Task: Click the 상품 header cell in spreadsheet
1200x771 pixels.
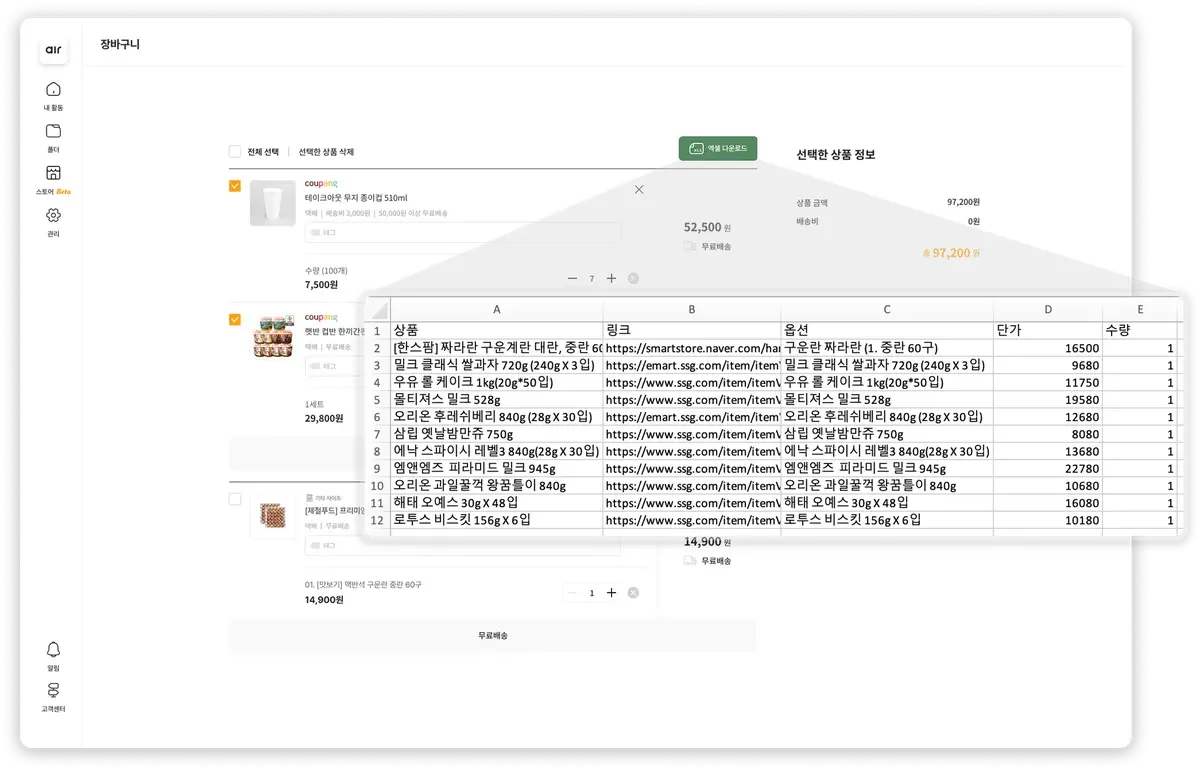Action: [497, 330]
